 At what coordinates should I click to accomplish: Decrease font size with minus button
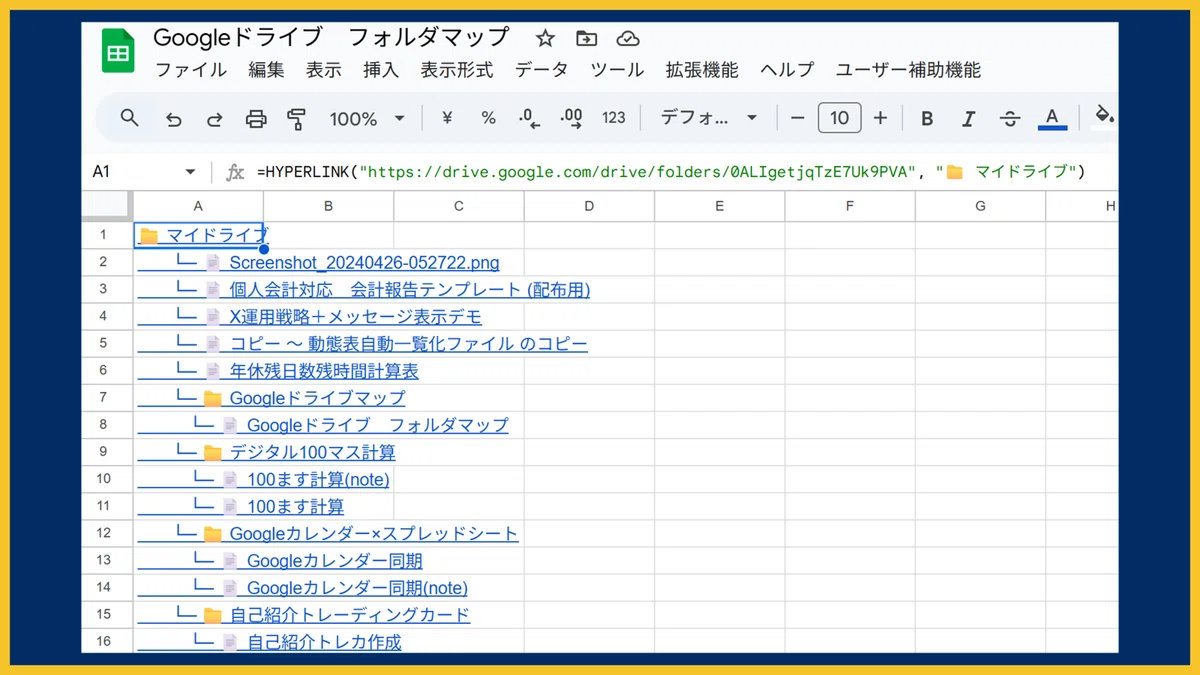797,118
